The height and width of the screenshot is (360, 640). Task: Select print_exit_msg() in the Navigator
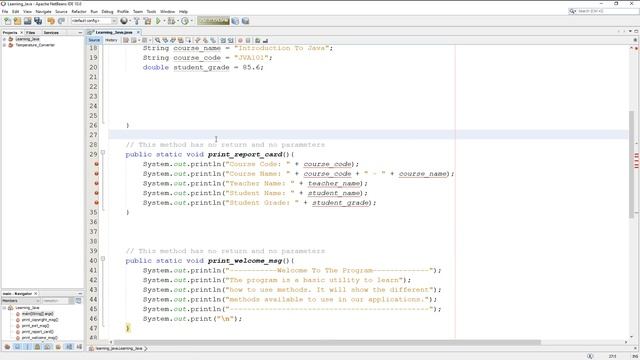[35, 326]
